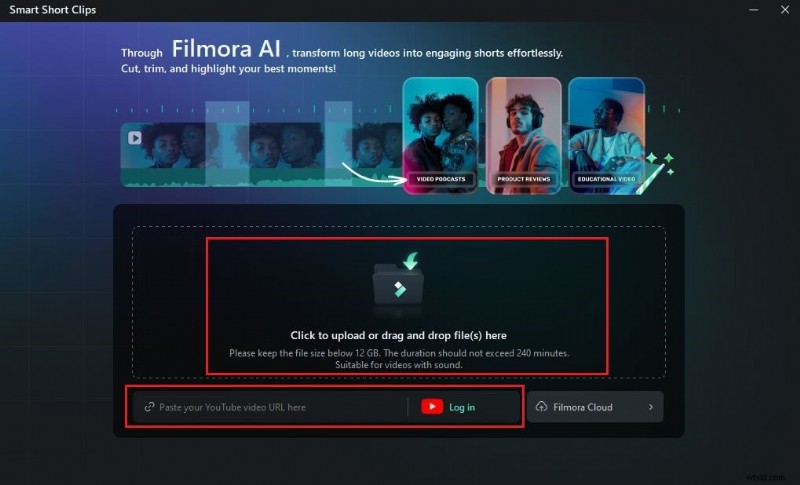Expand the Filmora Cloud chevron arrow
The image size is (800, 485).
tap(651, 407)
